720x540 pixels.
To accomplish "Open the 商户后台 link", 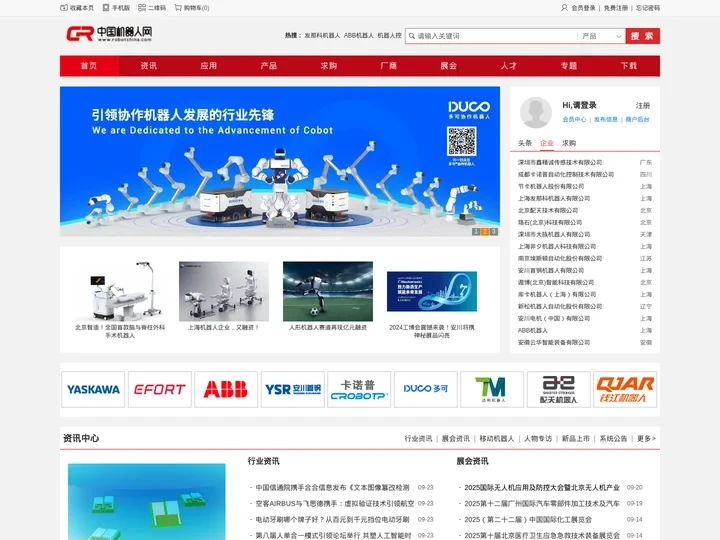I will pos(637,119).
